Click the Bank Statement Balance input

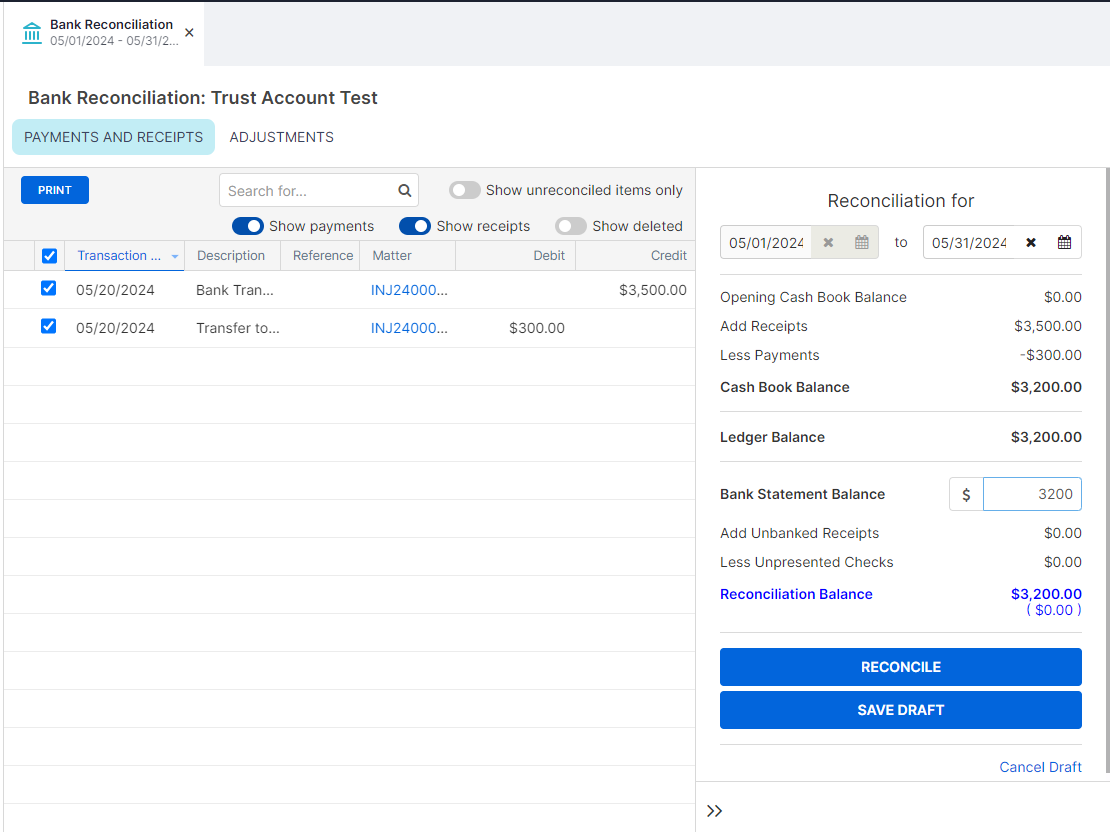coord(1031,494)
